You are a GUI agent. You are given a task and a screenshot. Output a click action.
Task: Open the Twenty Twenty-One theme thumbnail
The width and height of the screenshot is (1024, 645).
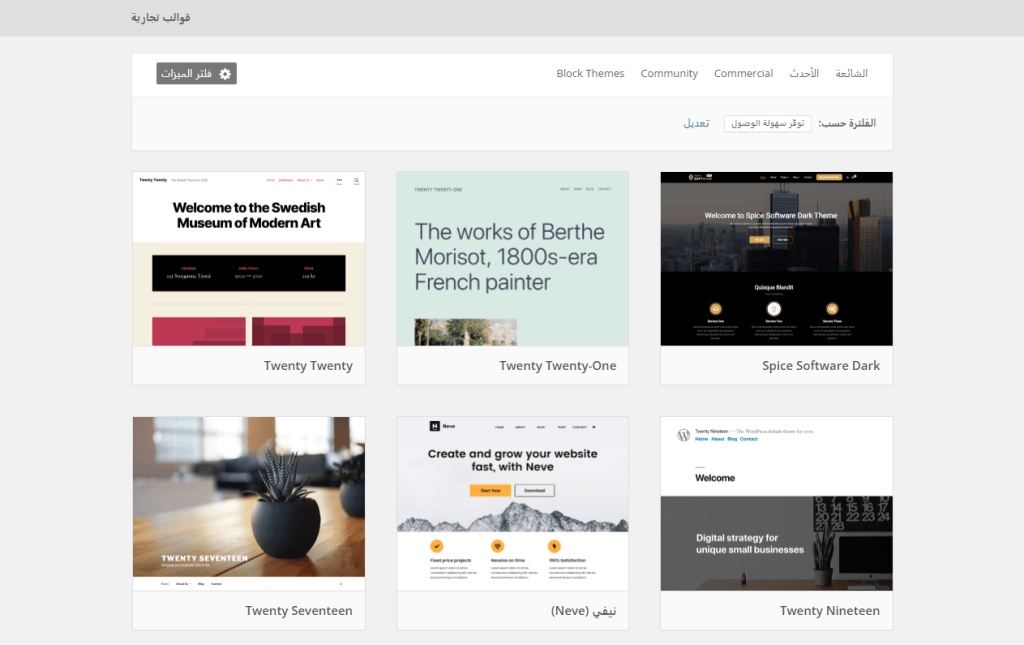click(513, 259)
